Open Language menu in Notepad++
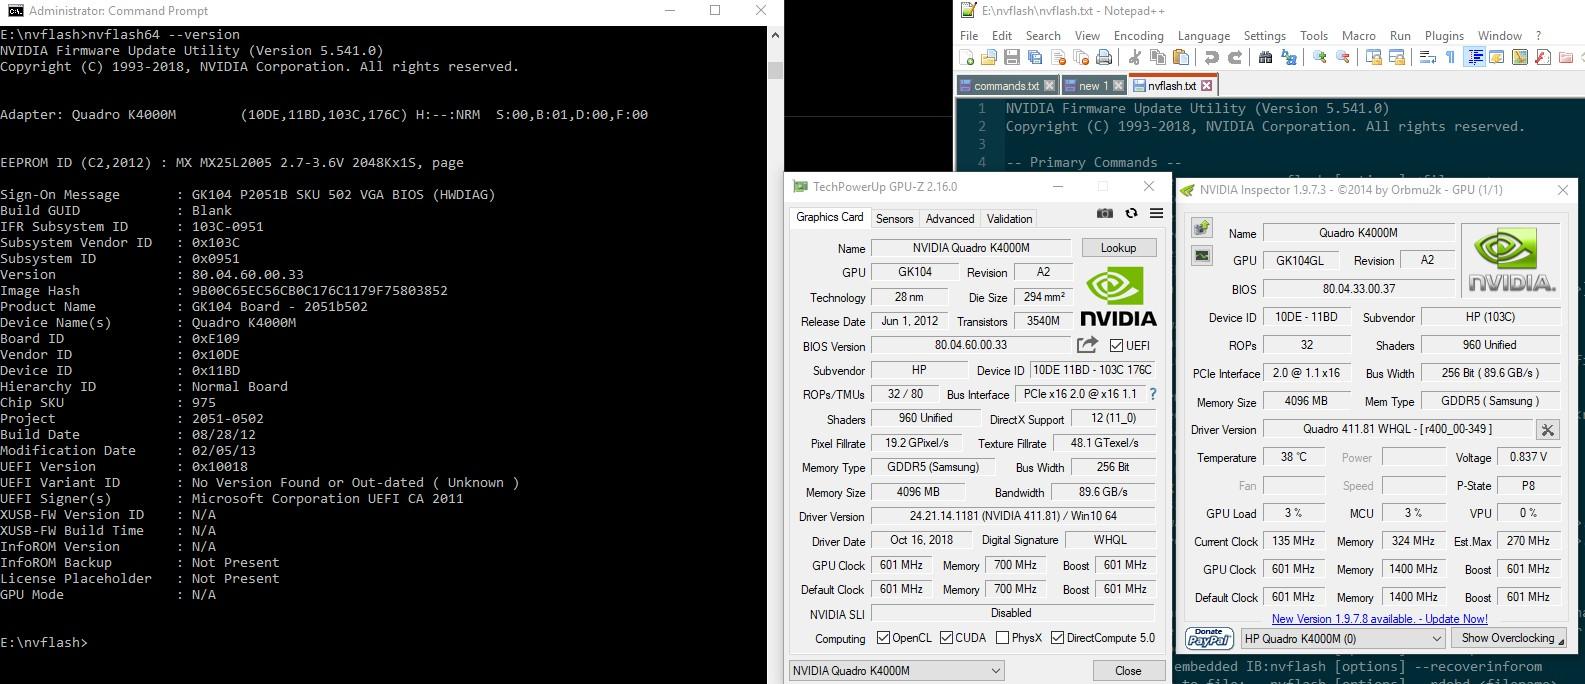This screenshot has width=1585, height=684. (1204, 35)
